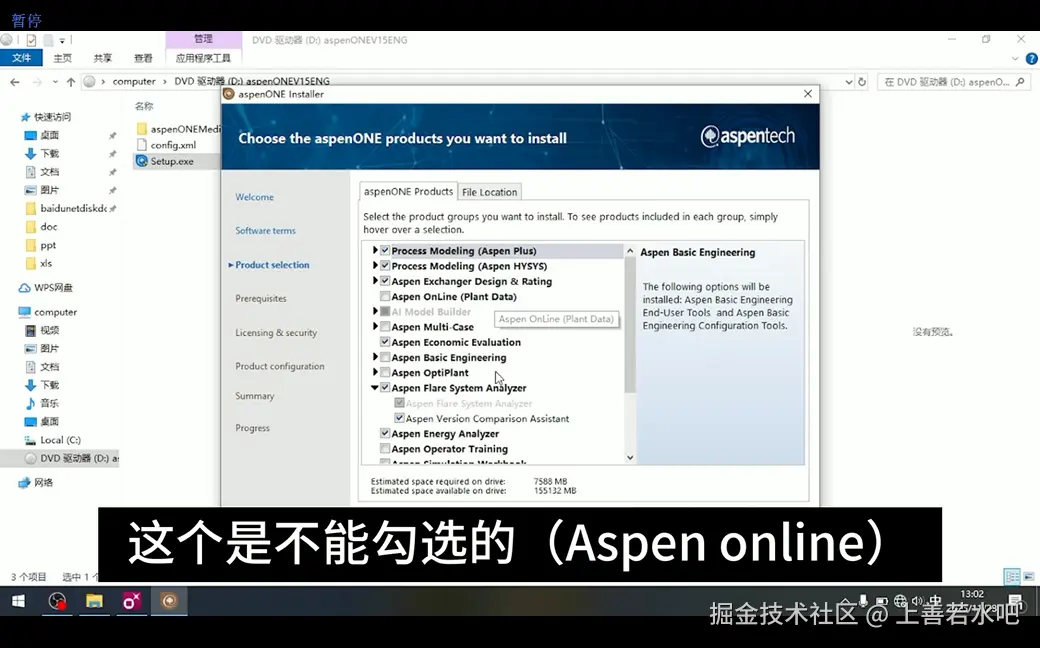Open Explorer help question icon
1040x648 pixels.
[x=1031, y=58]
